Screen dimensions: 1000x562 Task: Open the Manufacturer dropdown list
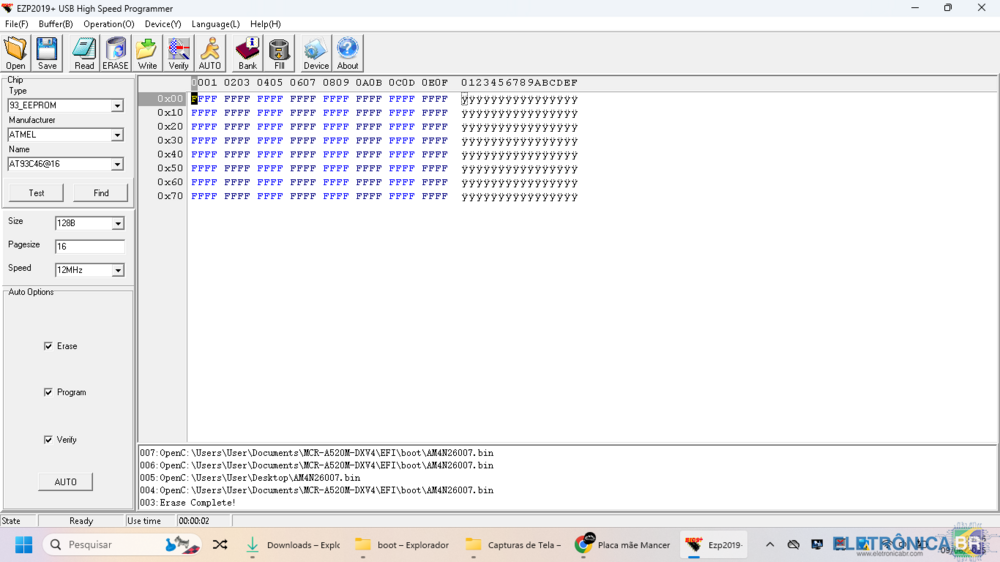(x=117, y=135)
